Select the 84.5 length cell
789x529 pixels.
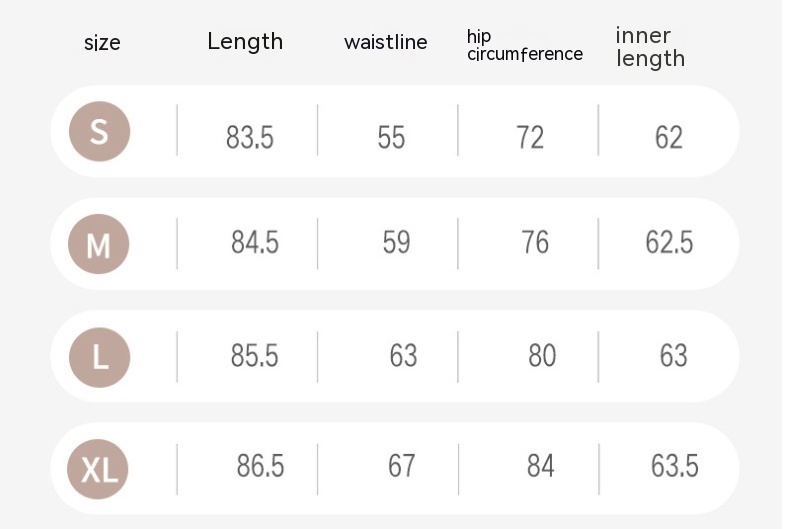click(x=255, y=243)
